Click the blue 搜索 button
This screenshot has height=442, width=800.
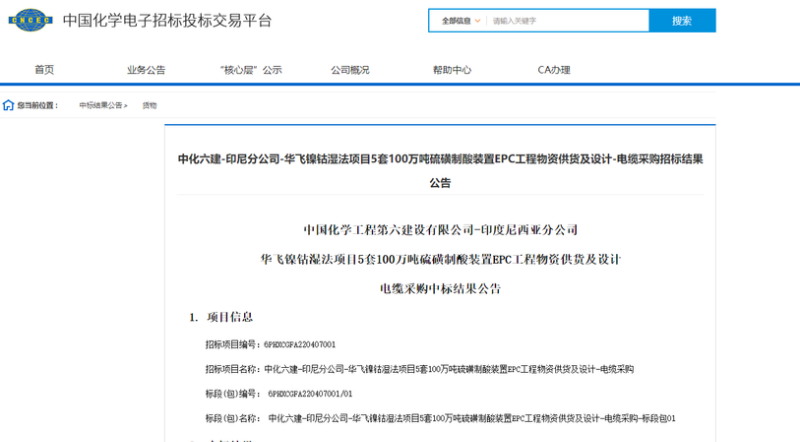pos(682,20)
